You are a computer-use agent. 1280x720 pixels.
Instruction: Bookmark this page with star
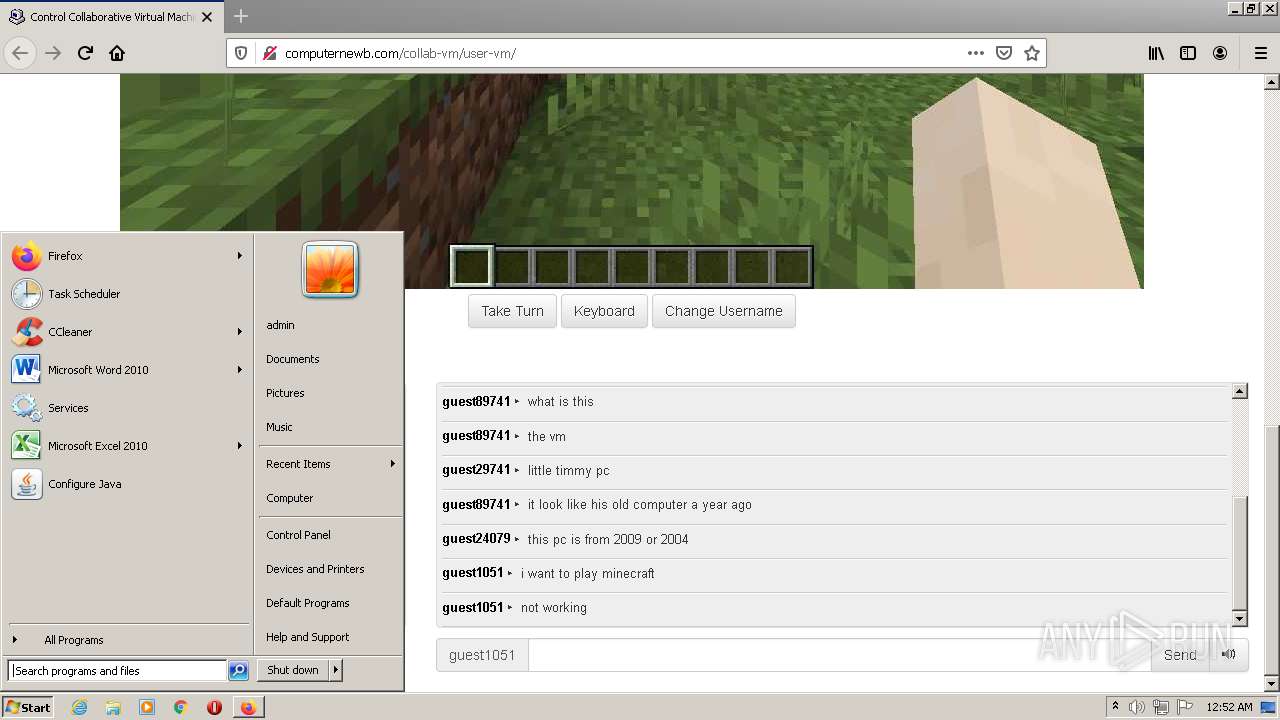click(x=1032, y=53)
